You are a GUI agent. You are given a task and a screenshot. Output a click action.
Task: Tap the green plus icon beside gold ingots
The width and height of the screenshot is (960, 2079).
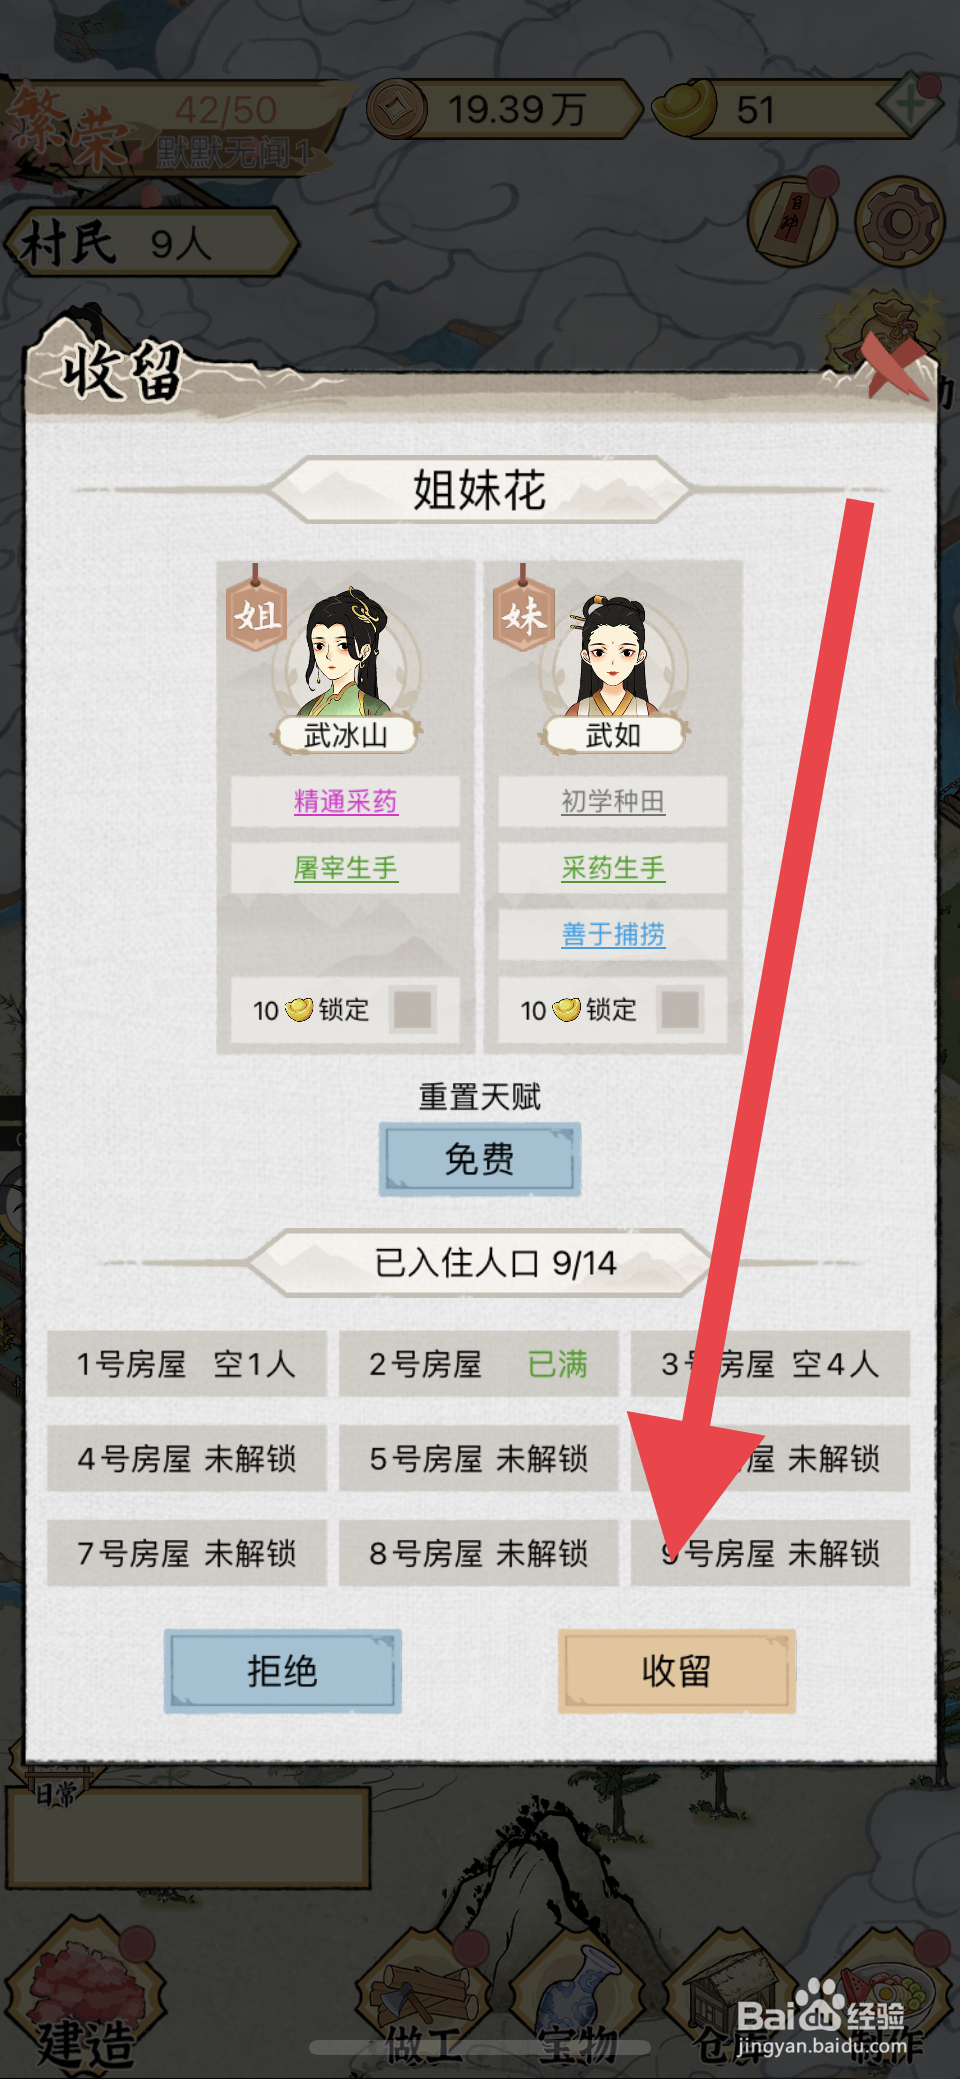point(909,104)
